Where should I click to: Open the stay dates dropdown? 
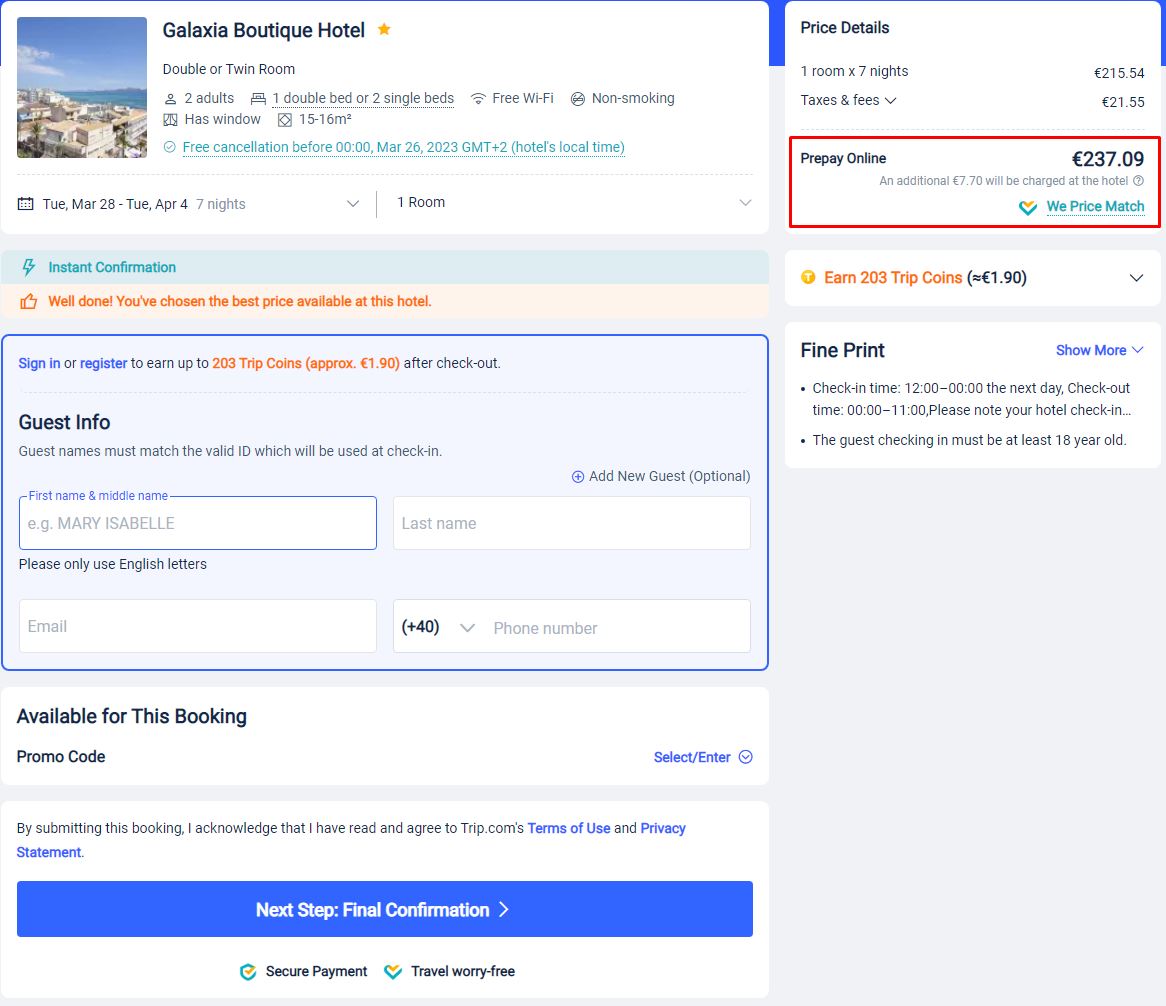click(x=352, y=204)
